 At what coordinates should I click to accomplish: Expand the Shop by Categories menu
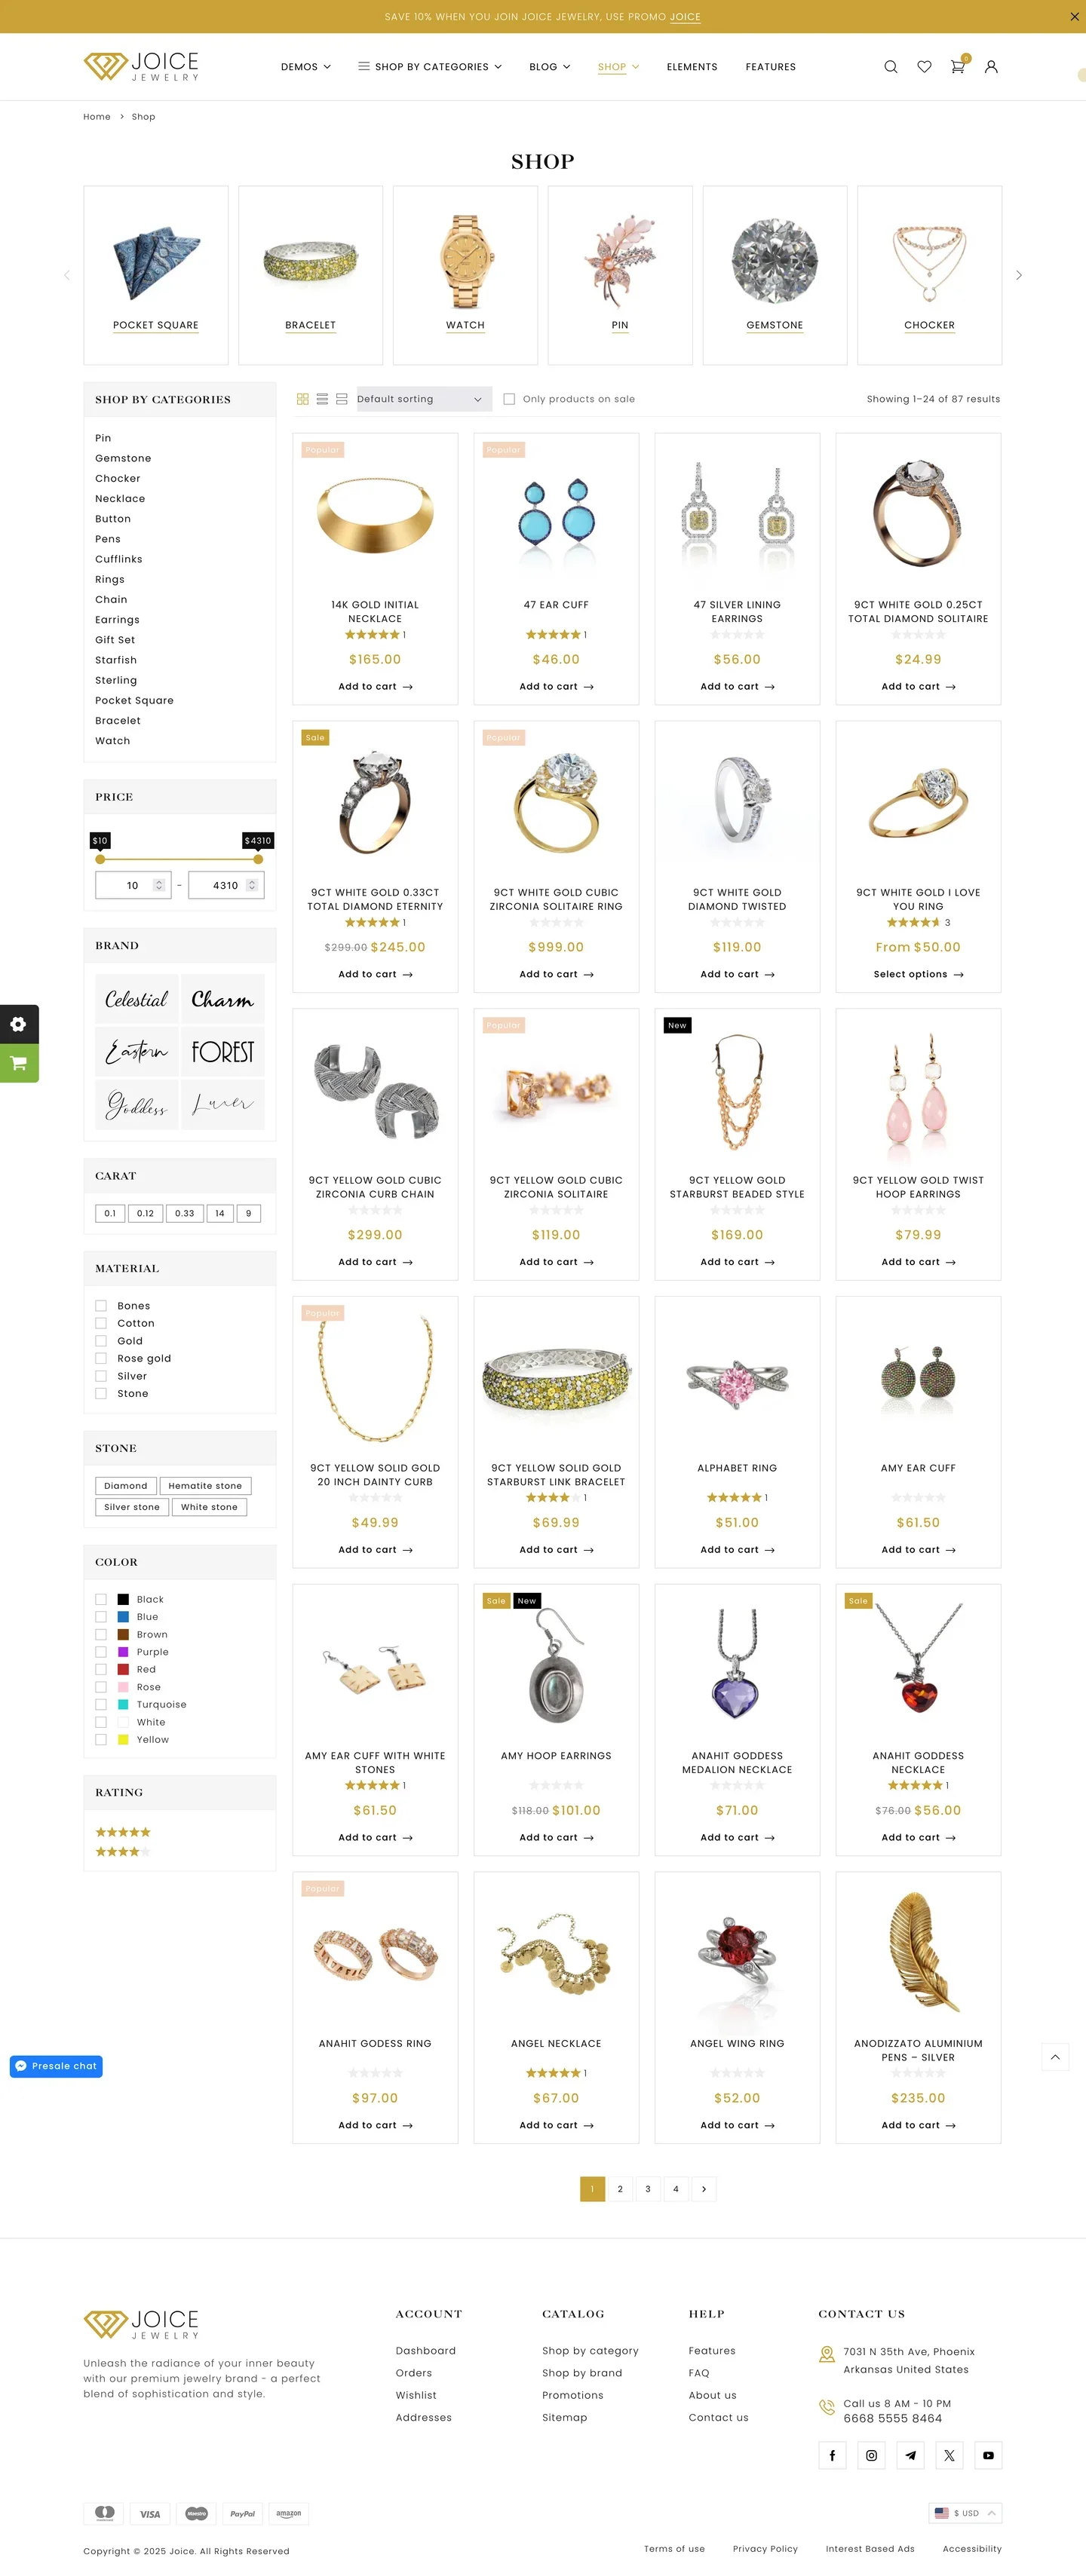(430, 67)
